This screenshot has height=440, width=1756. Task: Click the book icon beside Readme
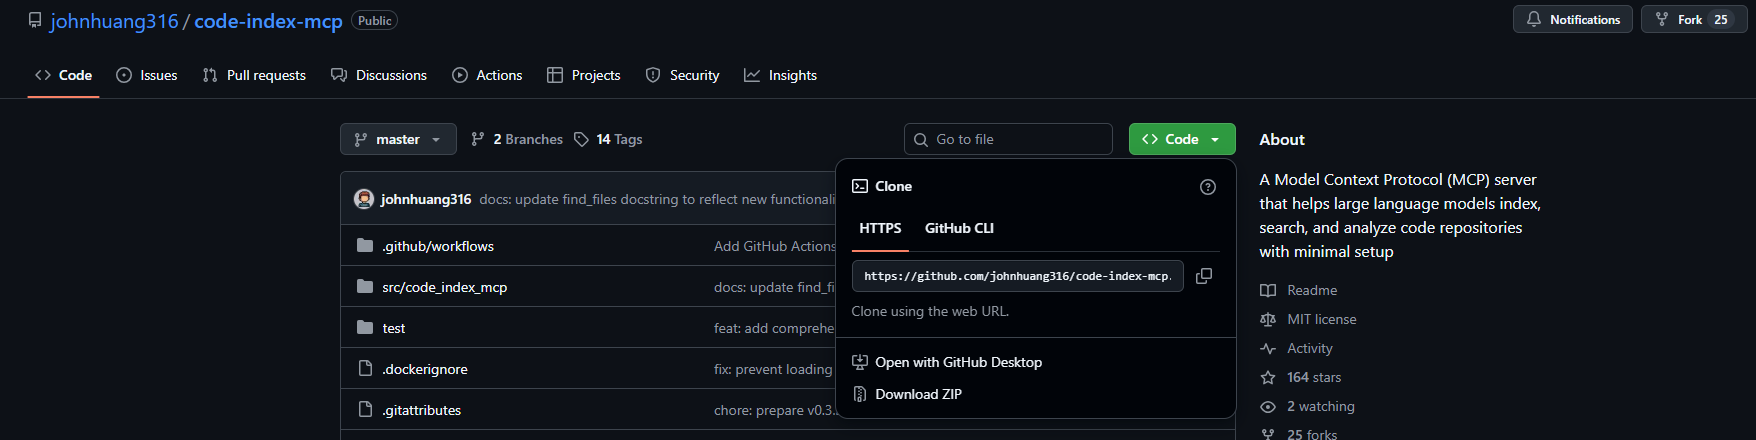coord(1268,290)
